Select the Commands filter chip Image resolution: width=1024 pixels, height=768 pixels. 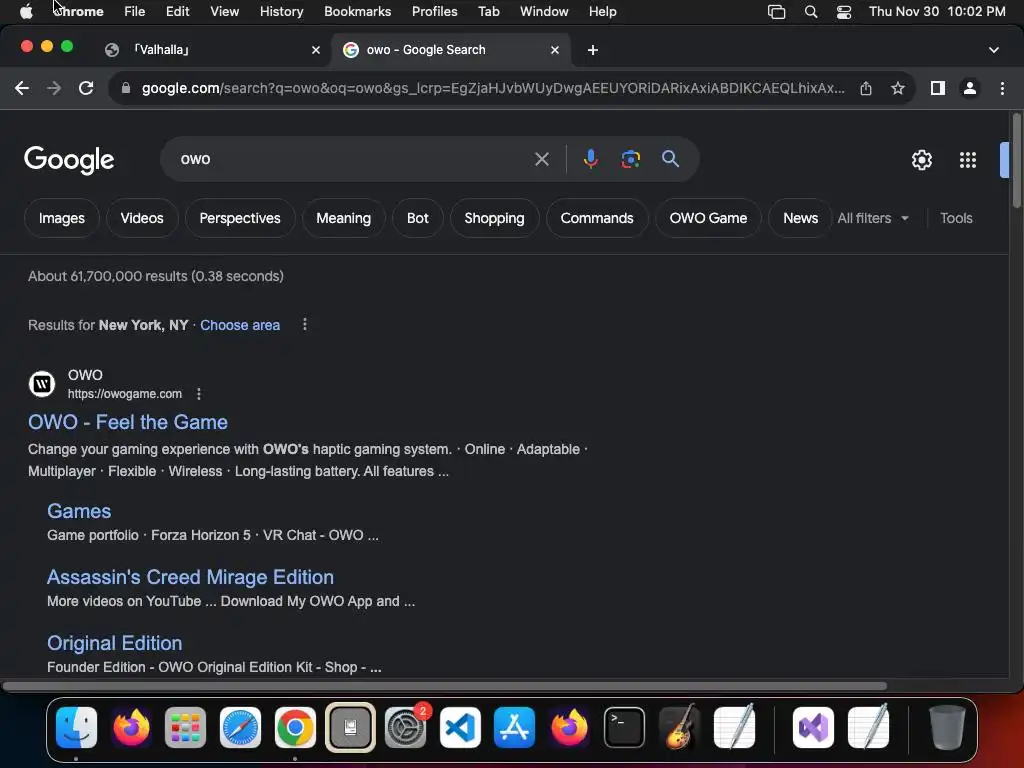coord(597,218)
